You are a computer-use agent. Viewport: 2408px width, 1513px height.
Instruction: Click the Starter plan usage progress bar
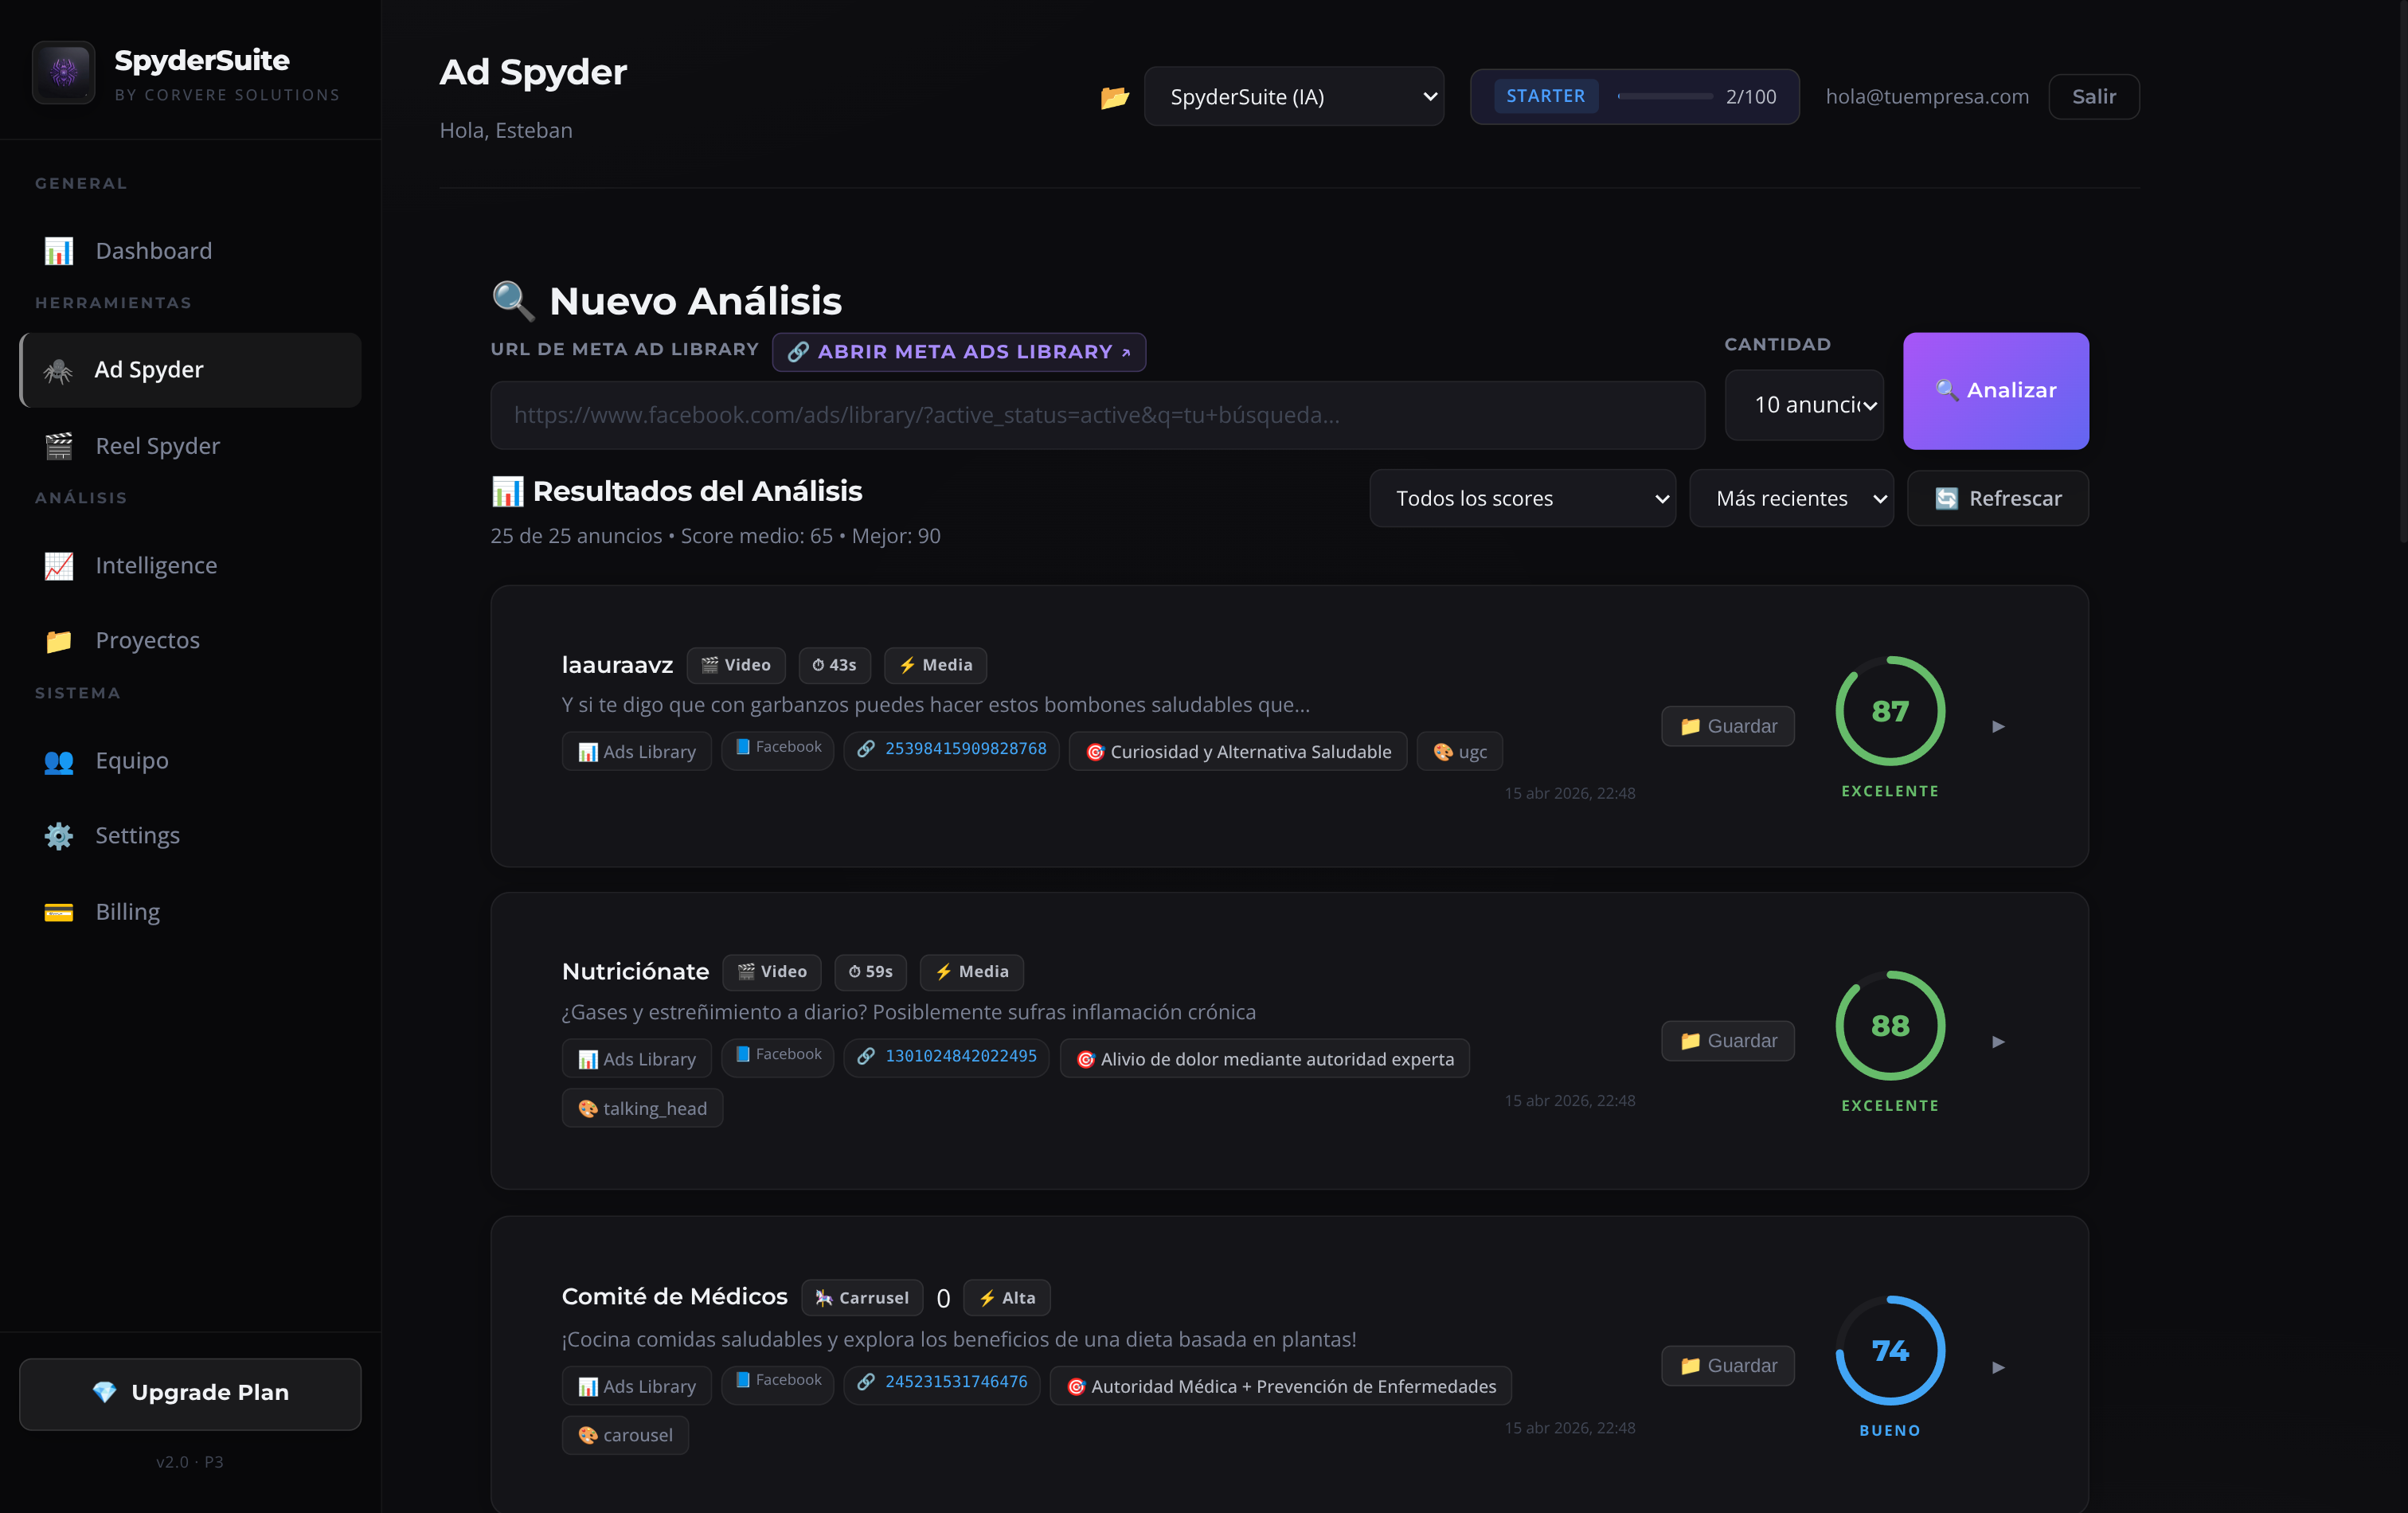(1664, 96)
